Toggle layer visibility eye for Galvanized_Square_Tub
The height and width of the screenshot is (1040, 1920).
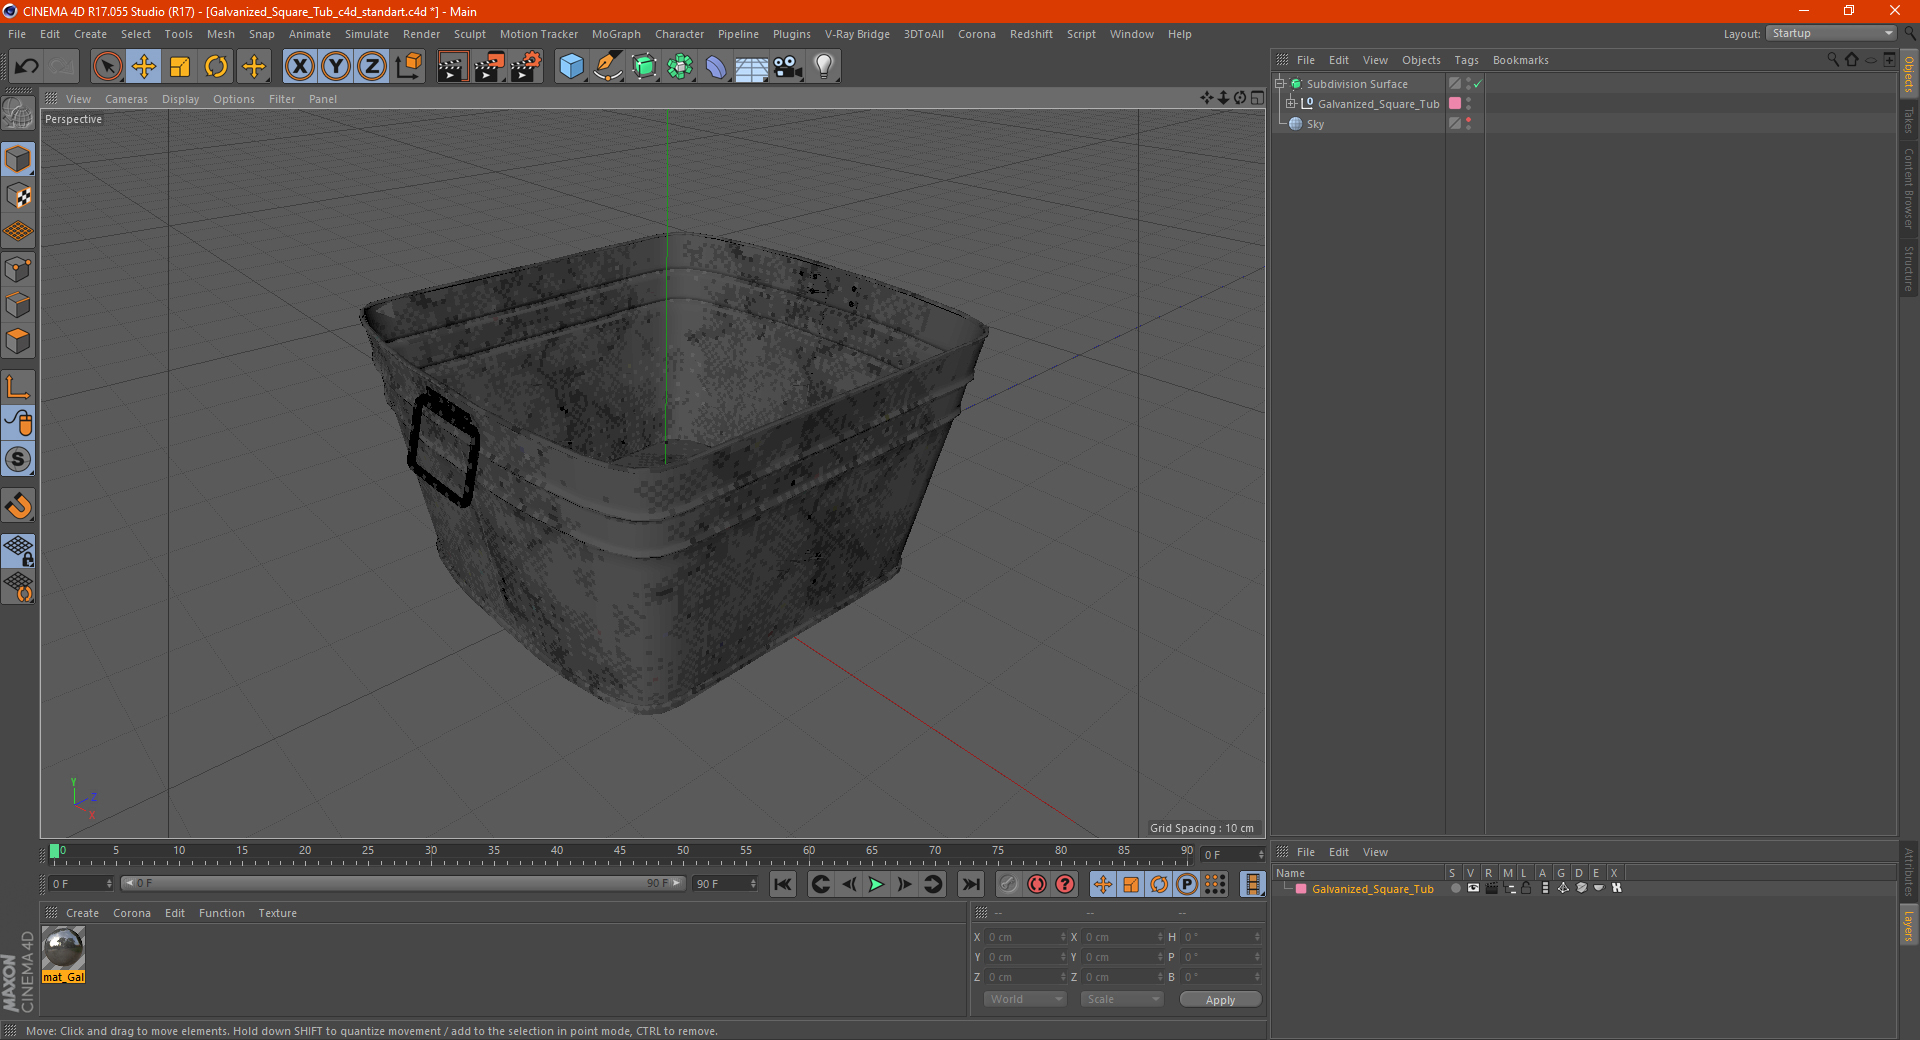pos(1473,888)
